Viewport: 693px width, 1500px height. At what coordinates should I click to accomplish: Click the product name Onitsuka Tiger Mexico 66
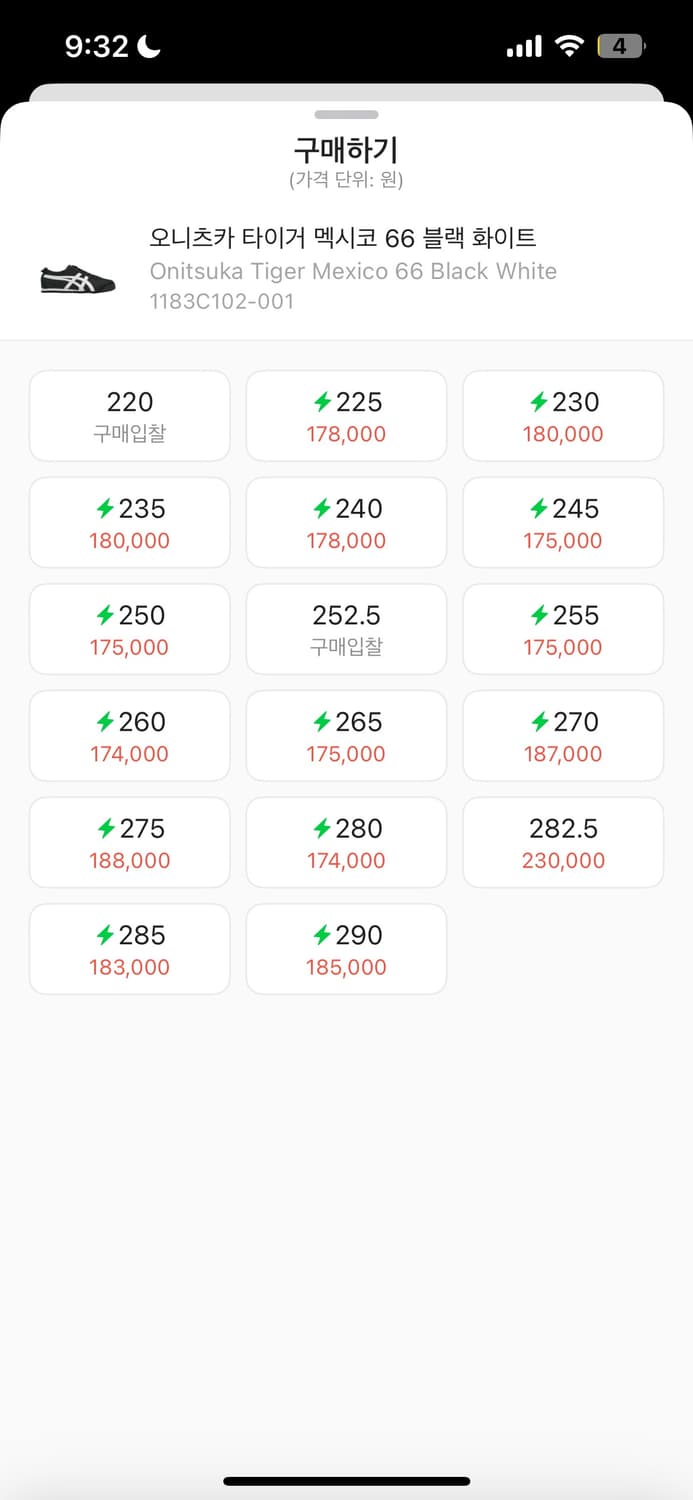pos(352,271)
